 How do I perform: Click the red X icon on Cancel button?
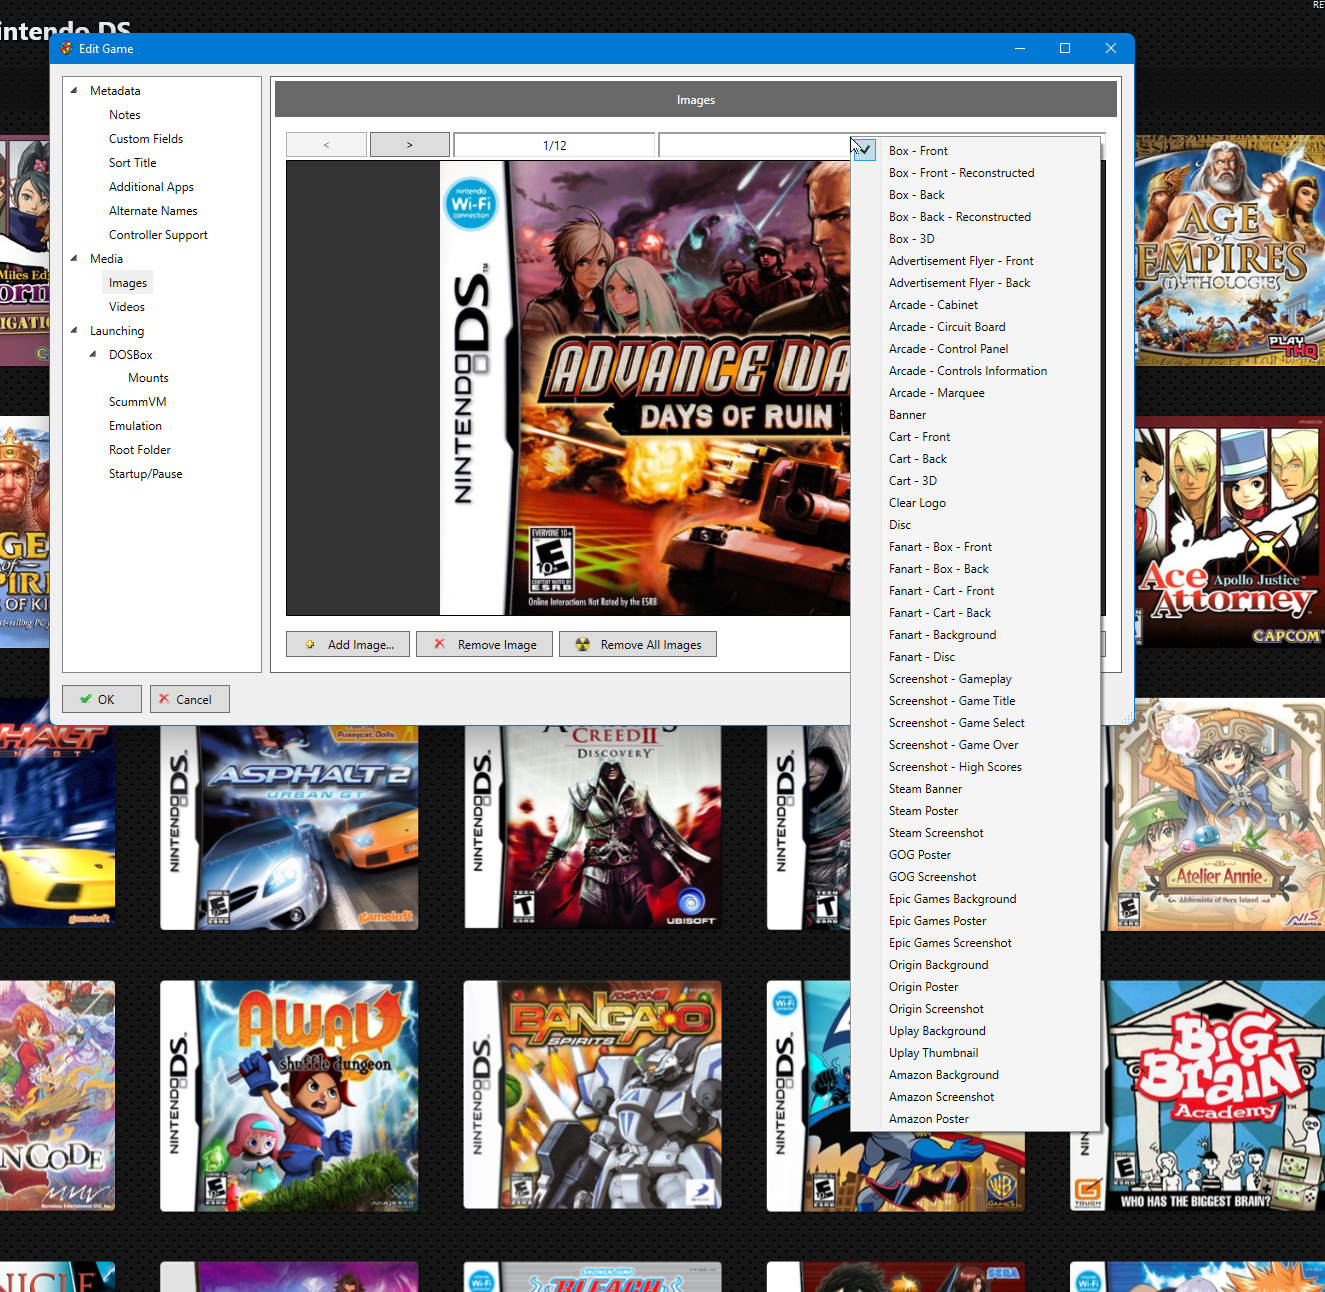coord(164,699)
